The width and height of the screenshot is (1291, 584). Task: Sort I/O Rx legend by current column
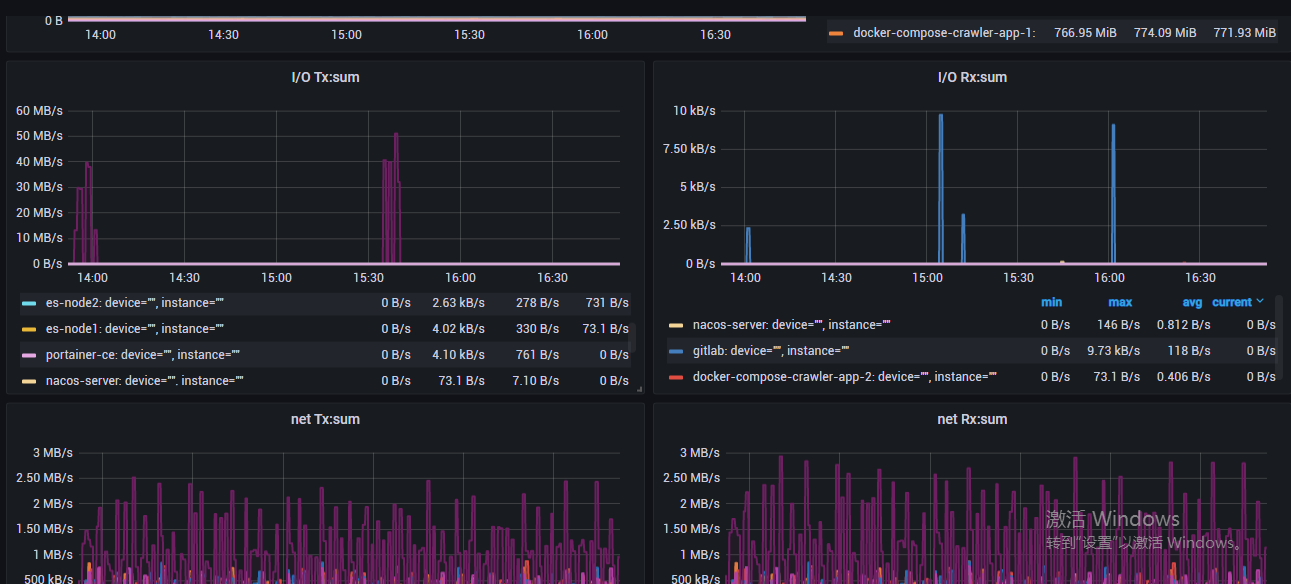pyautogui.click(x=1232, y=302)
